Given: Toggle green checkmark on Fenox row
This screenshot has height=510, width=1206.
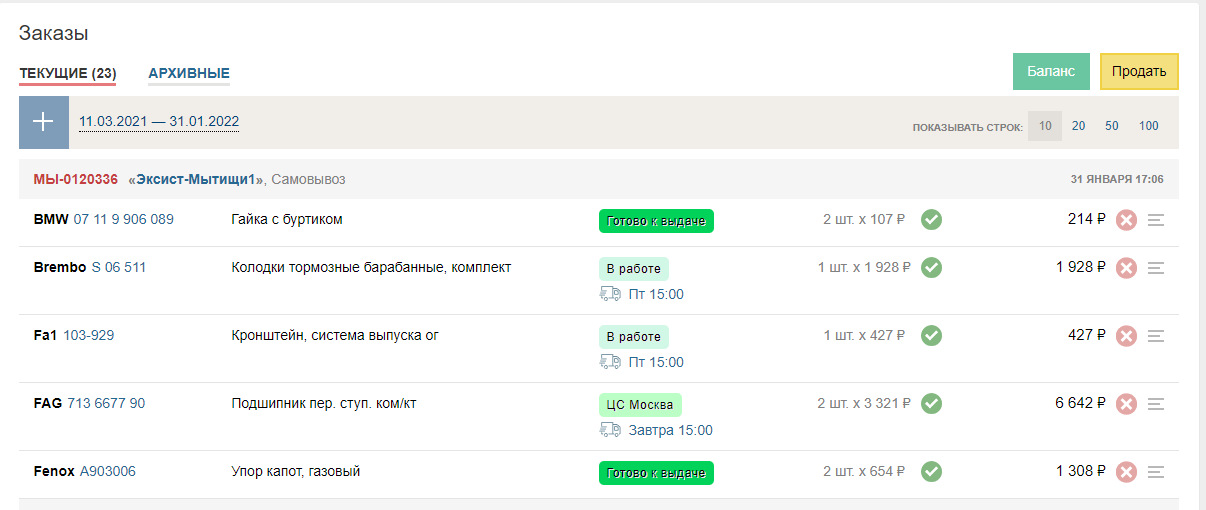Looking at the screenshot, I should (x=931, y=471).
